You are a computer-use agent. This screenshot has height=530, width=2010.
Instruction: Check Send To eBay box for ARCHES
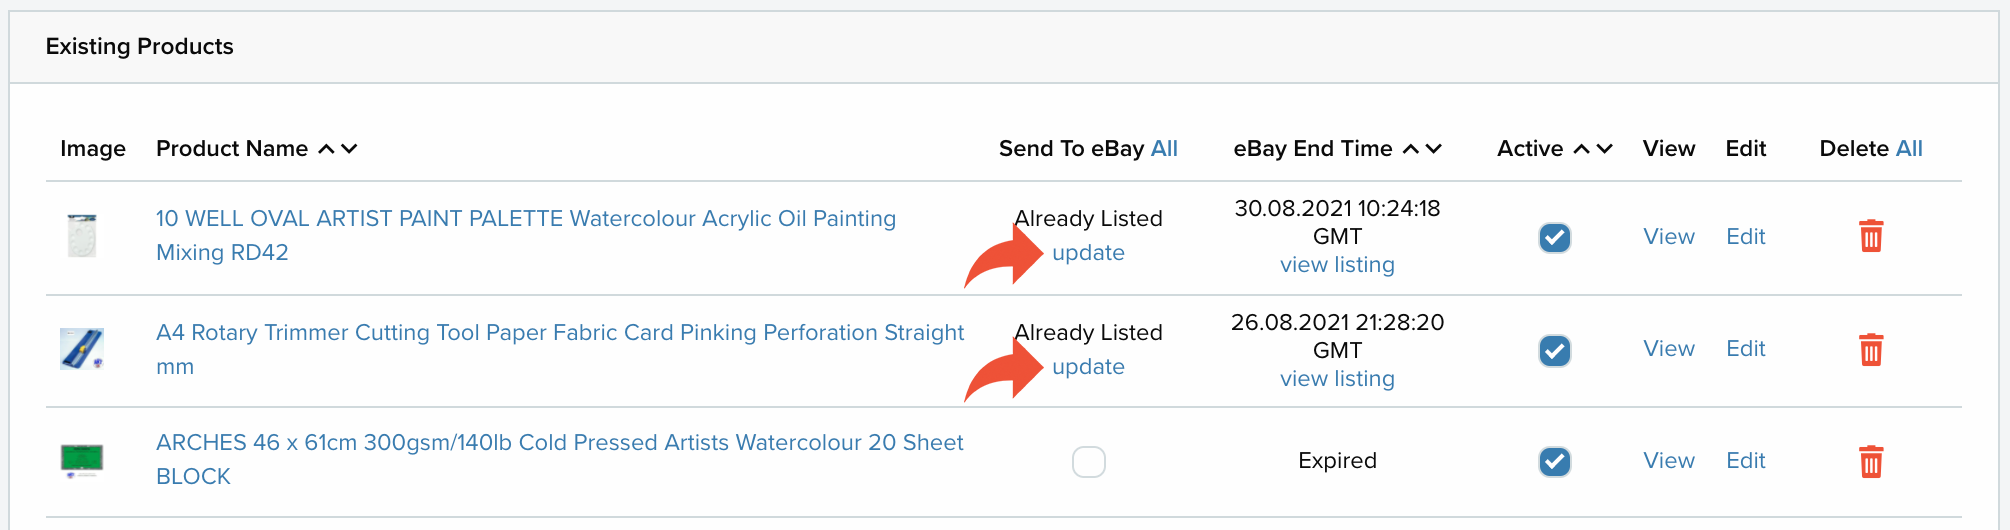point(1088,462)
